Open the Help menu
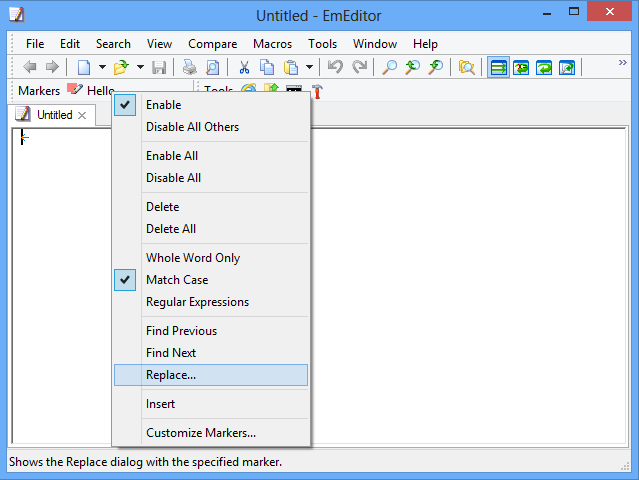Image resolution: width=639 pixels, height=480 pixels. [425, 44]
